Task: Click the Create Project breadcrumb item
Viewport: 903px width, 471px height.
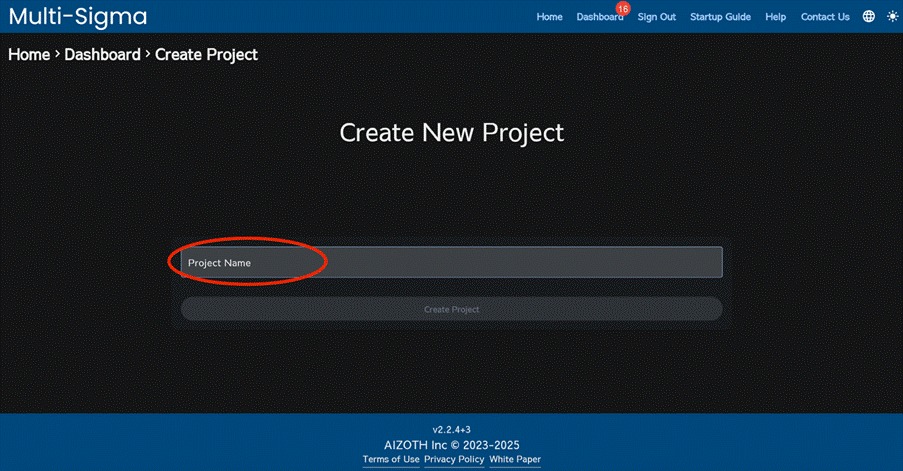Action: click(x=206, y=54)
